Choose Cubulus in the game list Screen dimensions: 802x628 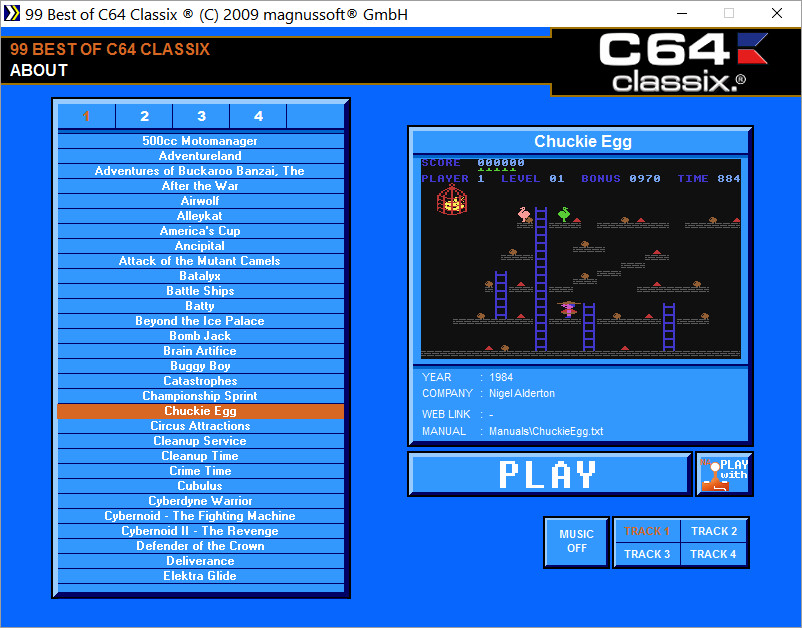[200, 486]
